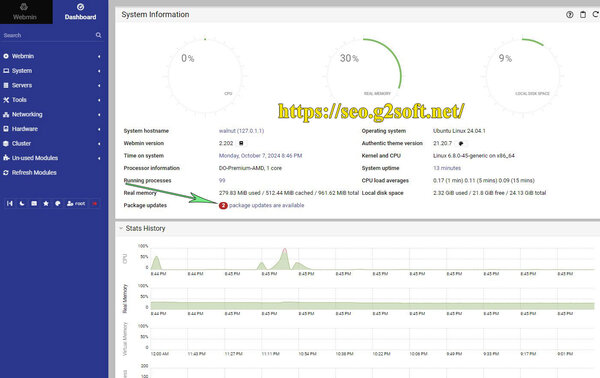Click the CPU 0% gauge
The image size is (600, 378).
tap(205, 76)
